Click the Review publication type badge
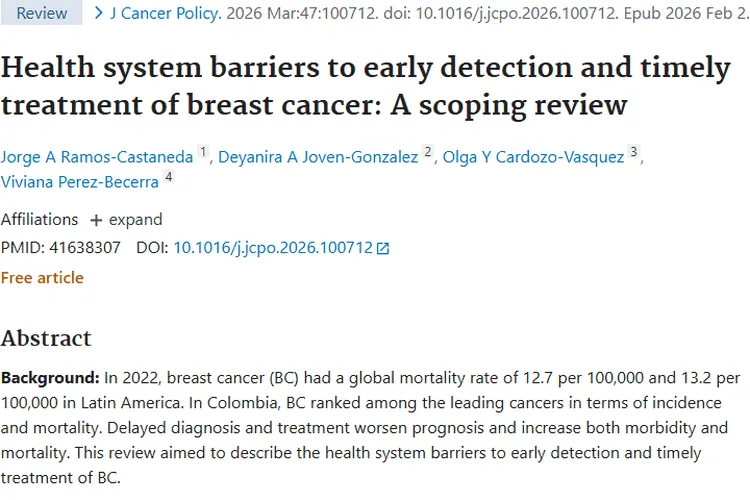Screen dimensions: 750x500 coord(41,13)
